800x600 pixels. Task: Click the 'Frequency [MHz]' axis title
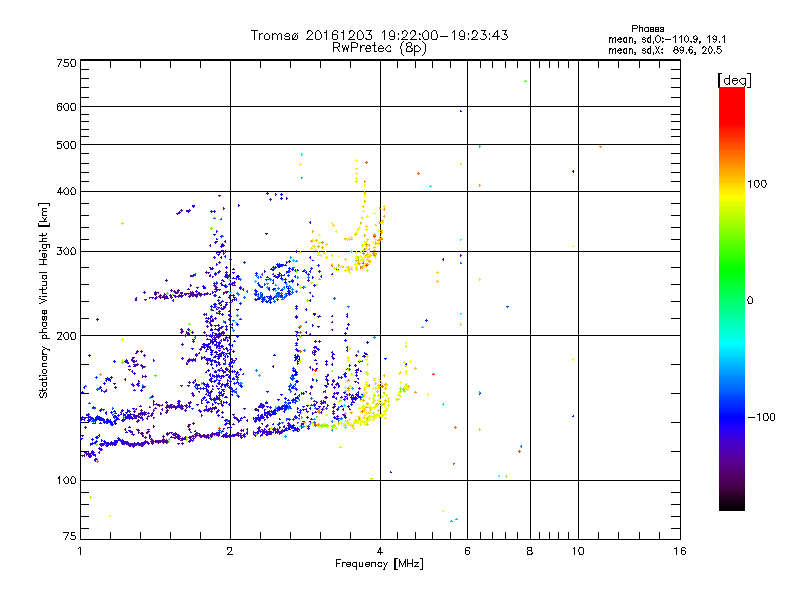coord(379,564)
